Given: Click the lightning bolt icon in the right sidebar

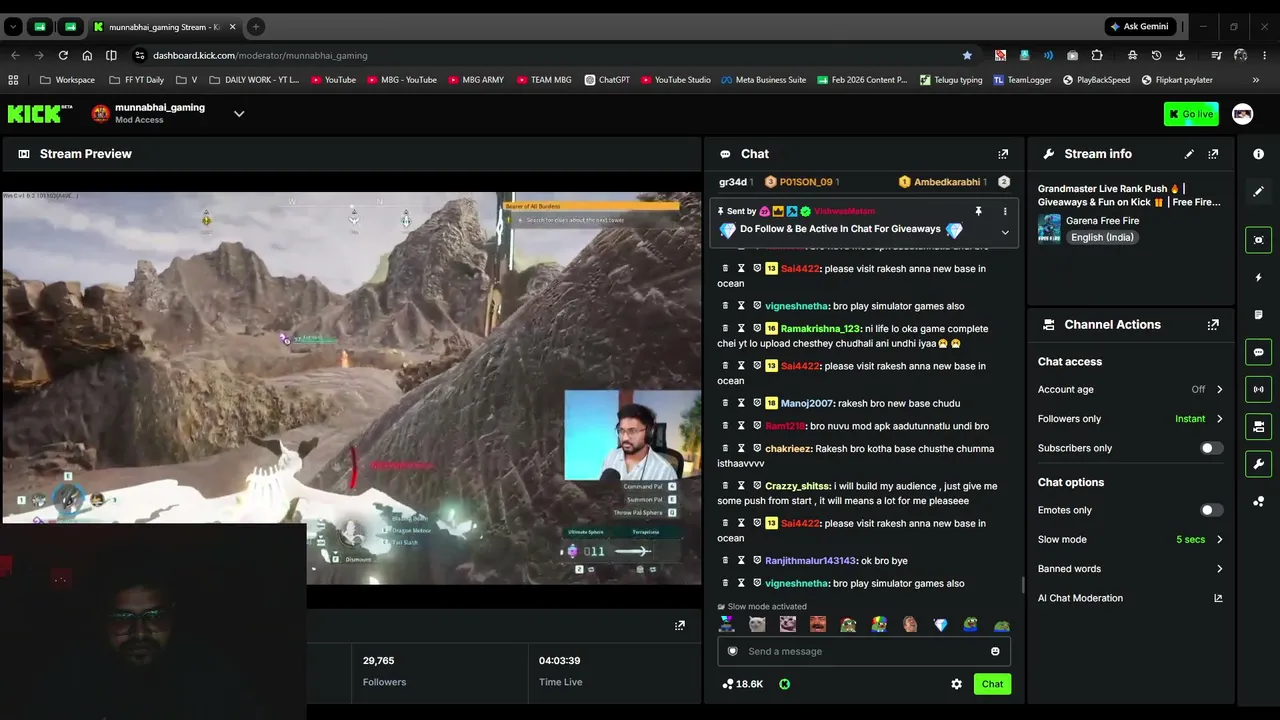Looking at the screenshot, I should [x=1259, y=277].
